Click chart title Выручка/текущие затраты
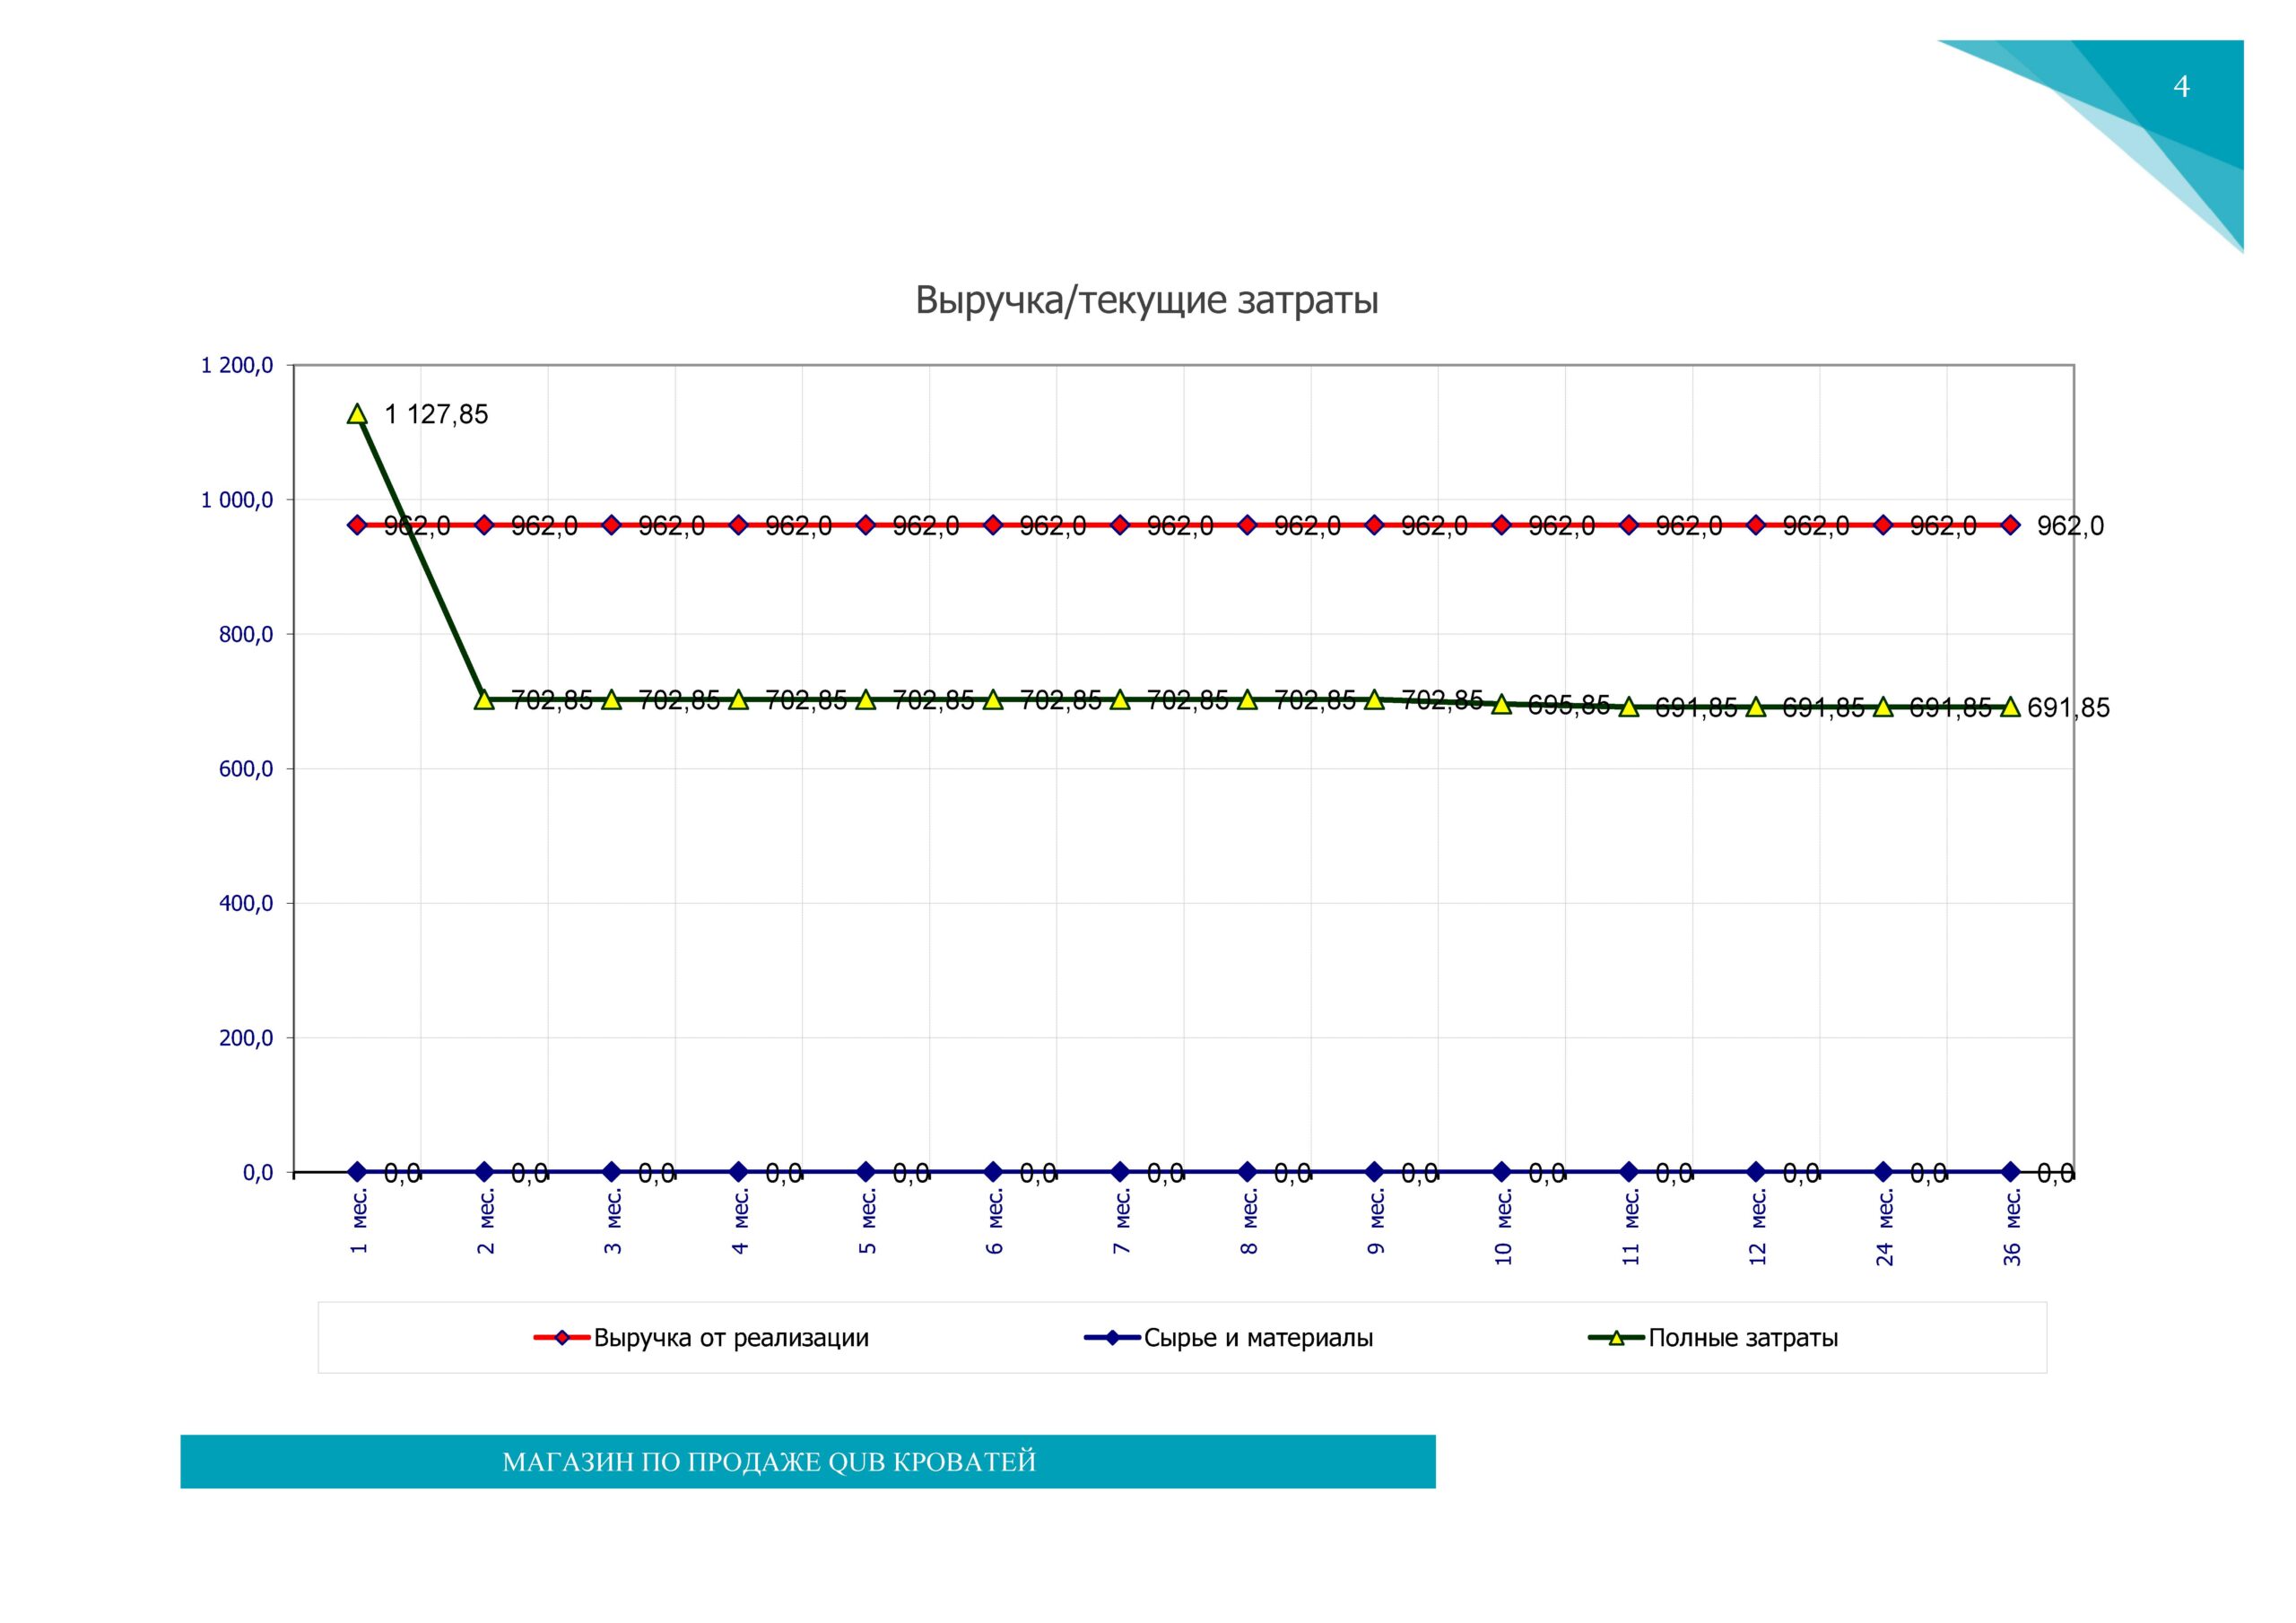 pos(1147,300)
